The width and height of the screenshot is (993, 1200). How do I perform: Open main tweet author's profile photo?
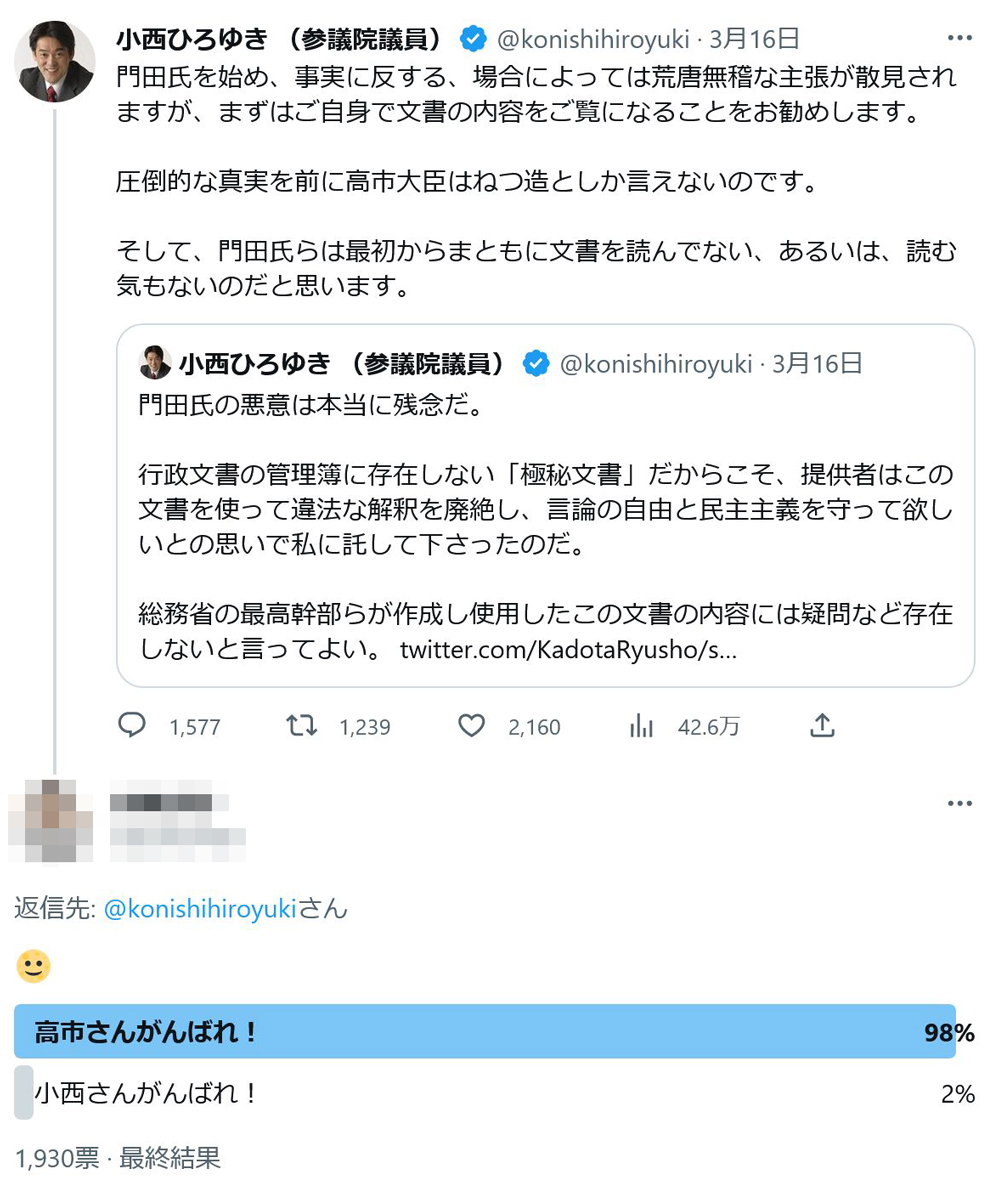55,62
